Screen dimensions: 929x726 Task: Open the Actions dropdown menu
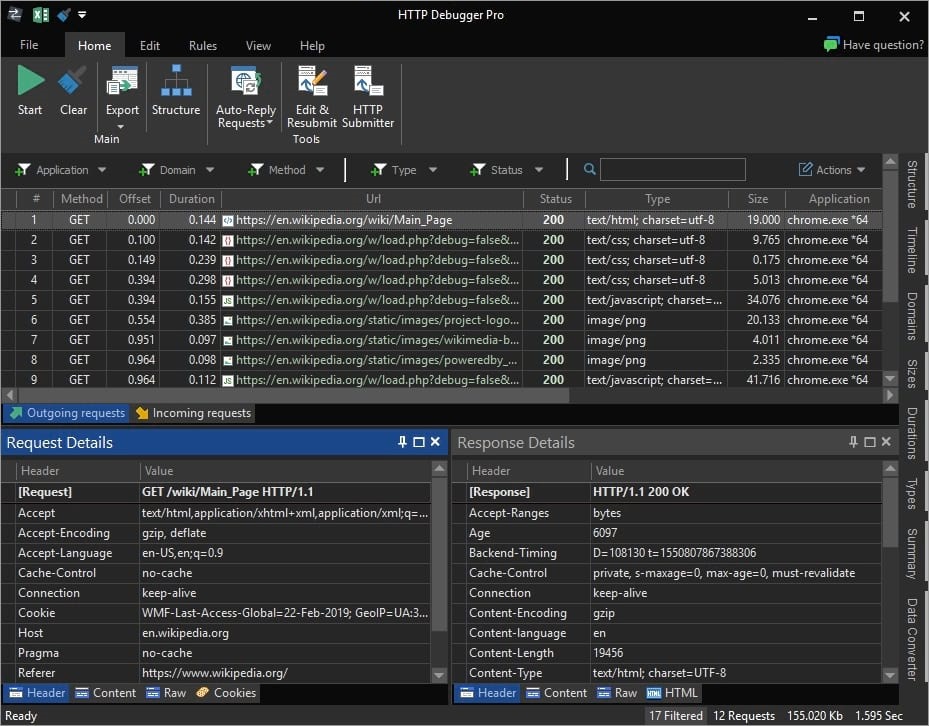832,170
